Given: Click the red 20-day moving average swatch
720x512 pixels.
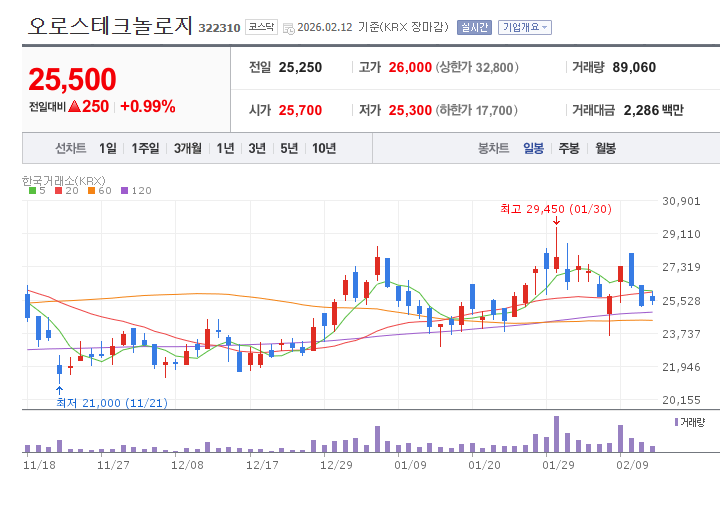Looking at the screenshot, I should [58, 191].
